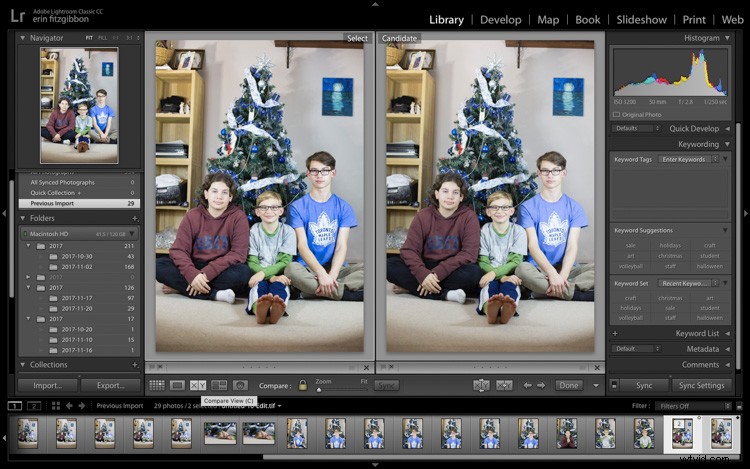Switch to the Book module

587,20
